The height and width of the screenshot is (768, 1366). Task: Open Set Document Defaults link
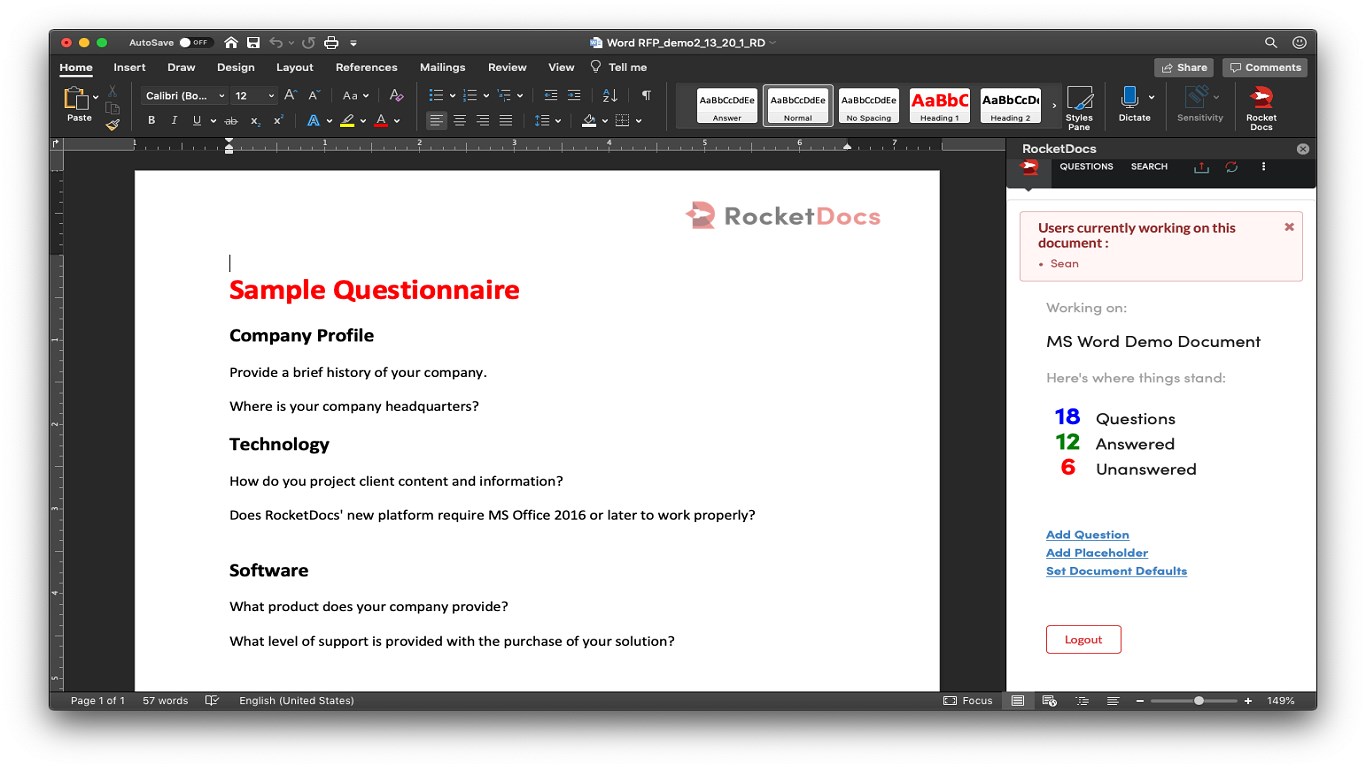point(1116,571)
